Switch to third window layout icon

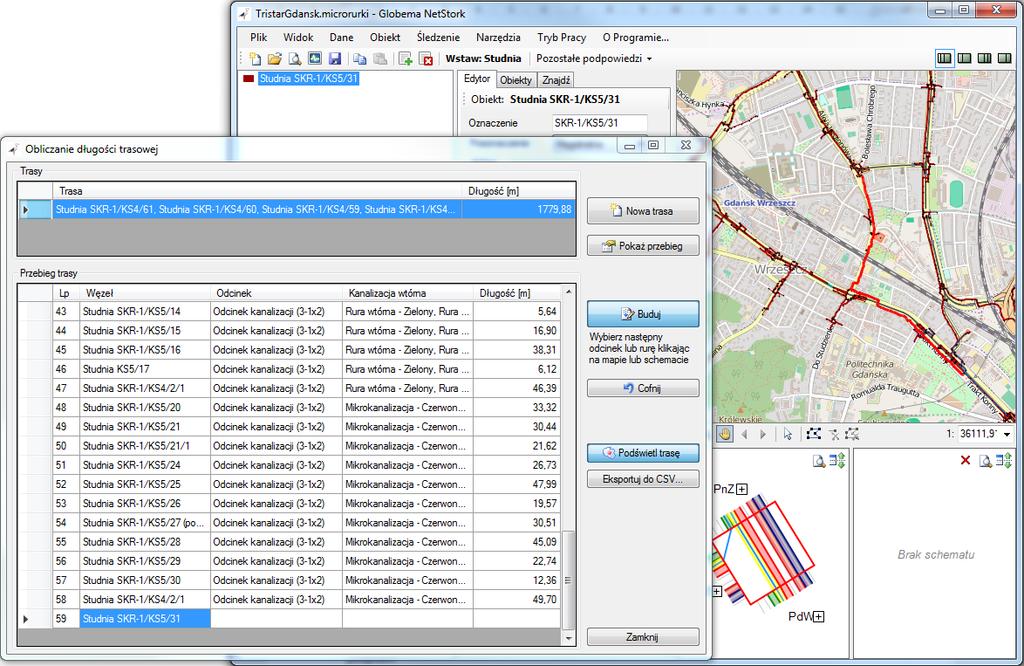tap(985, 58)
